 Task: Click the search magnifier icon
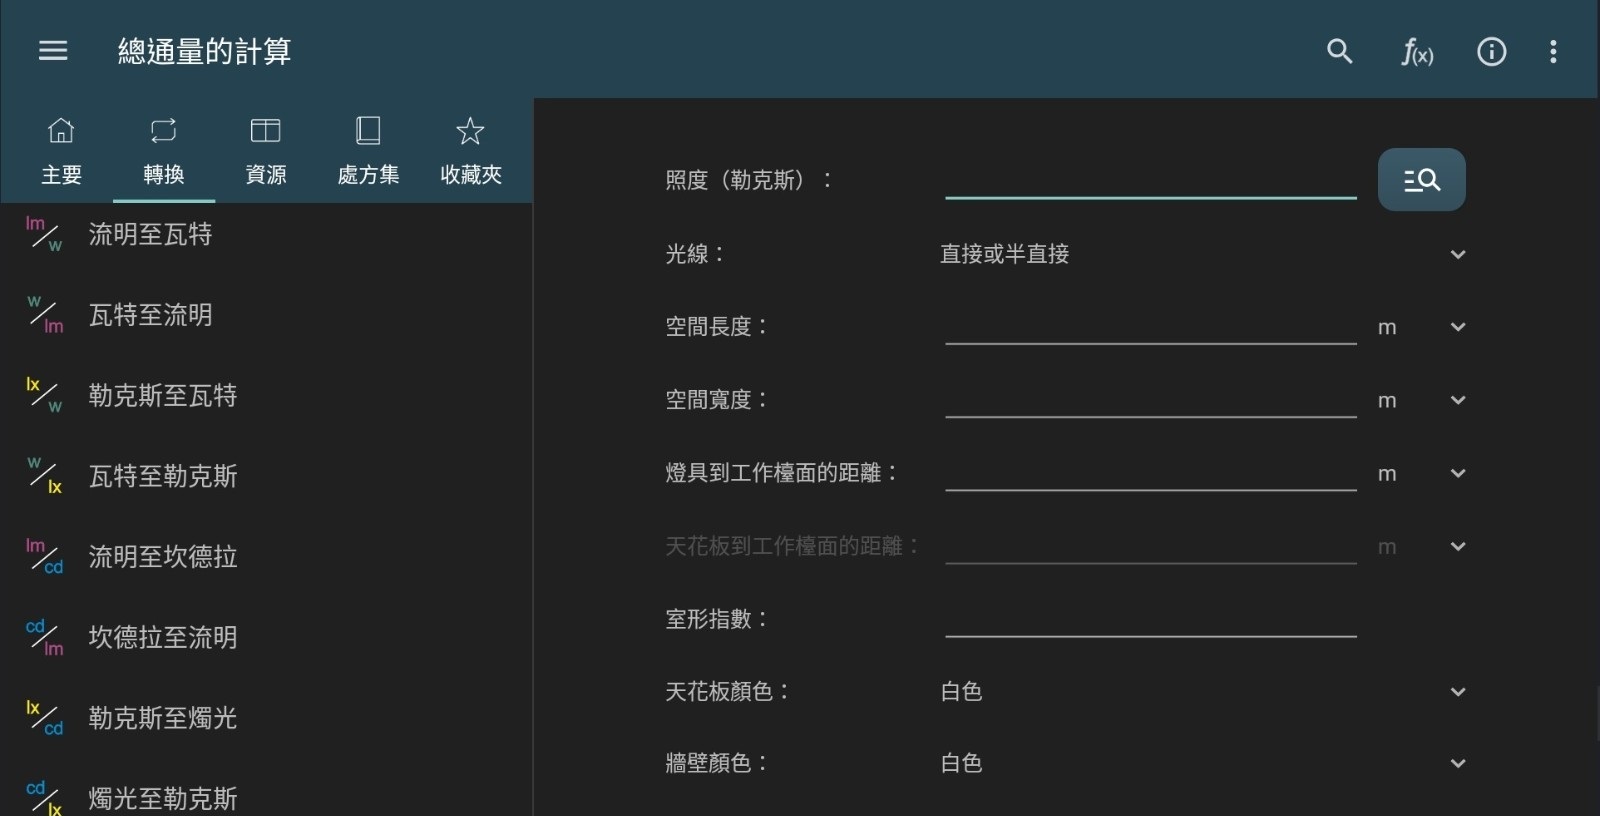point(1339,51)
